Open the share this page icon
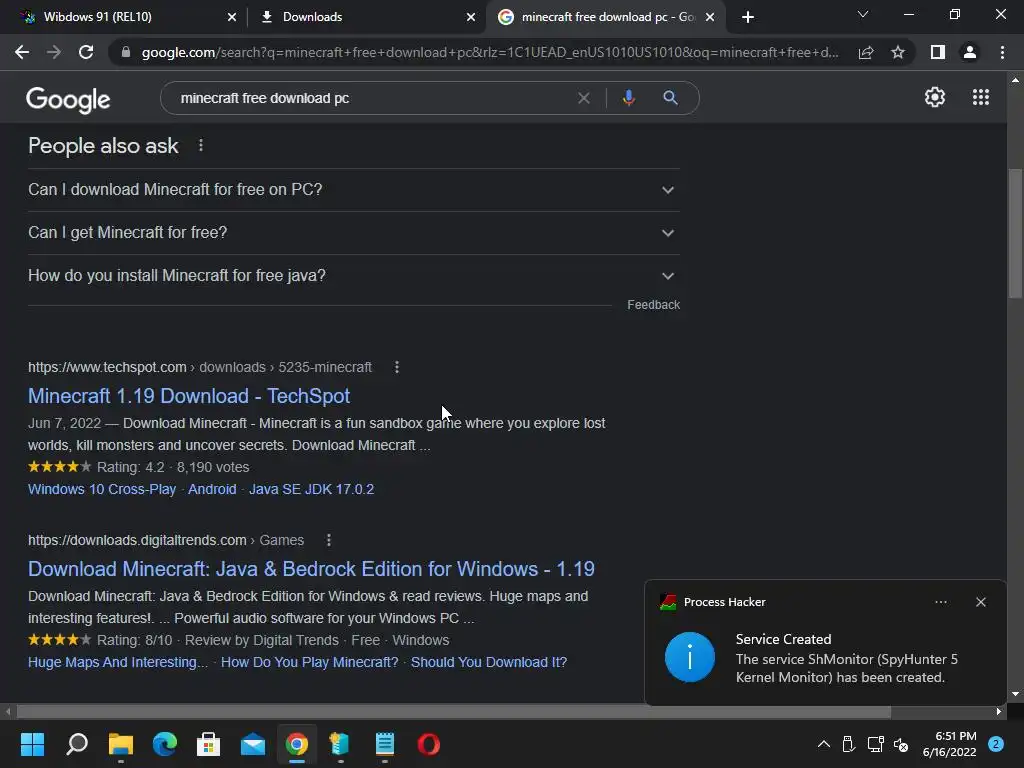The image size is (1024, 768). click(866, 52)
